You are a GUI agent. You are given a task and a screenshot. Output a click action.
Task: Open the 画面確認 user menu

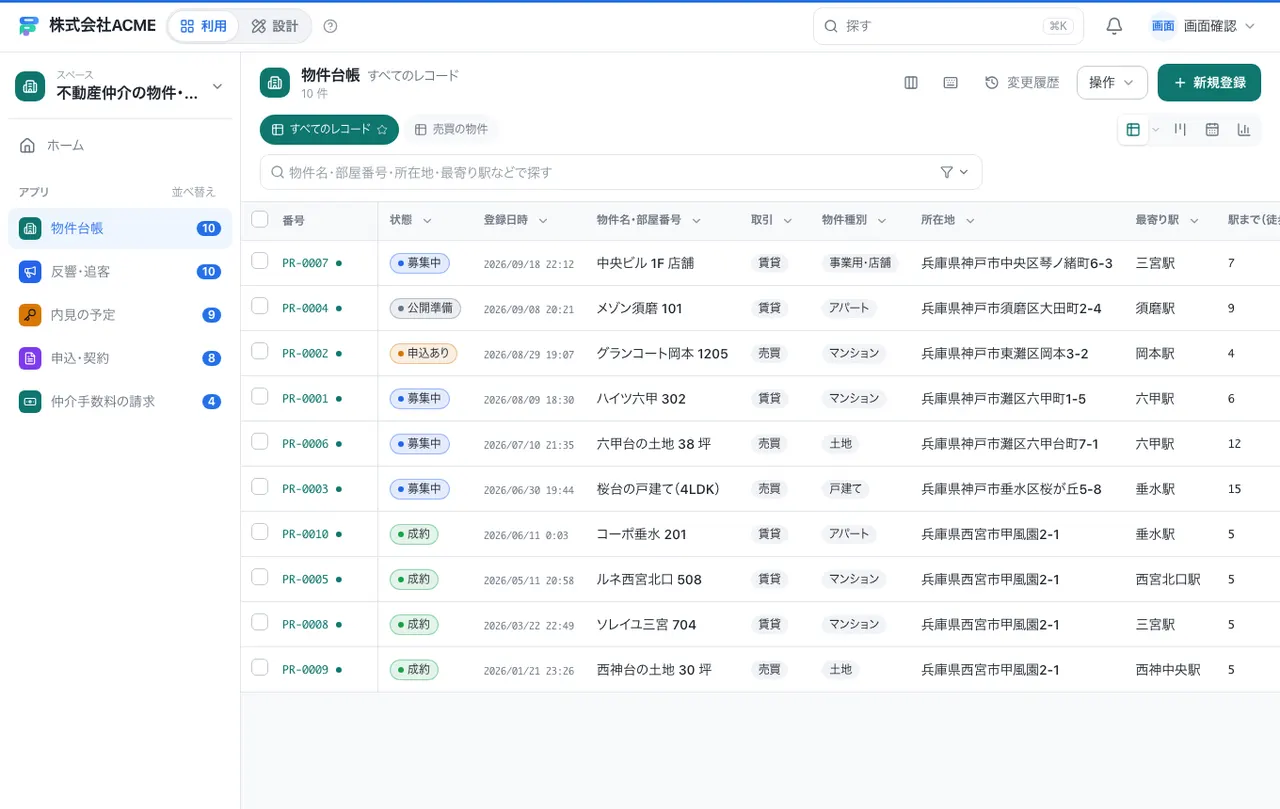(x=1202, y=26)
